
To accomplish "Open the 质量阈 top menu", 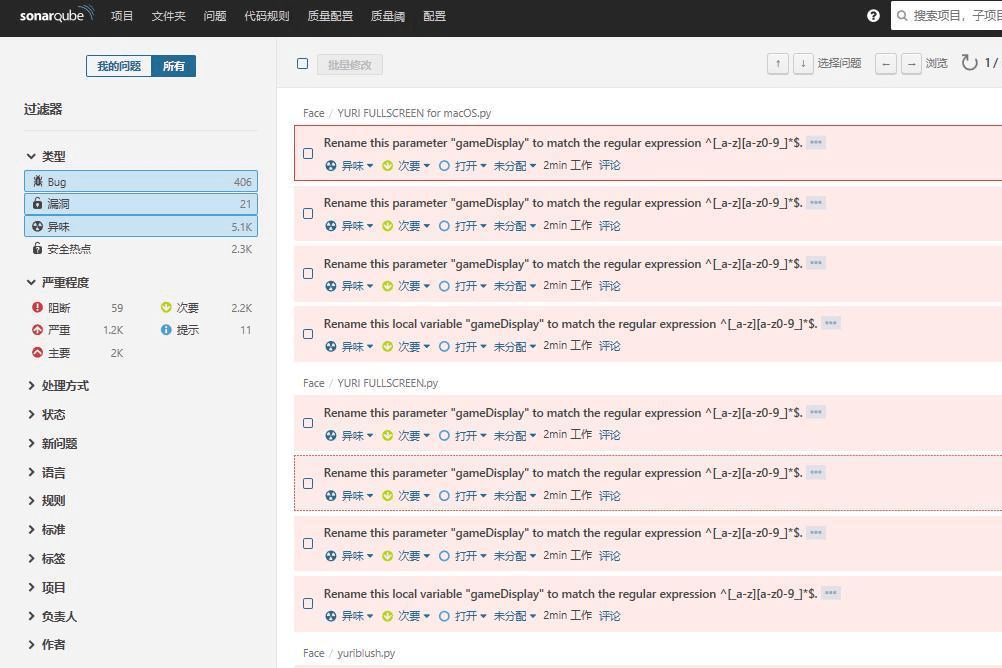I will point(388,16).
